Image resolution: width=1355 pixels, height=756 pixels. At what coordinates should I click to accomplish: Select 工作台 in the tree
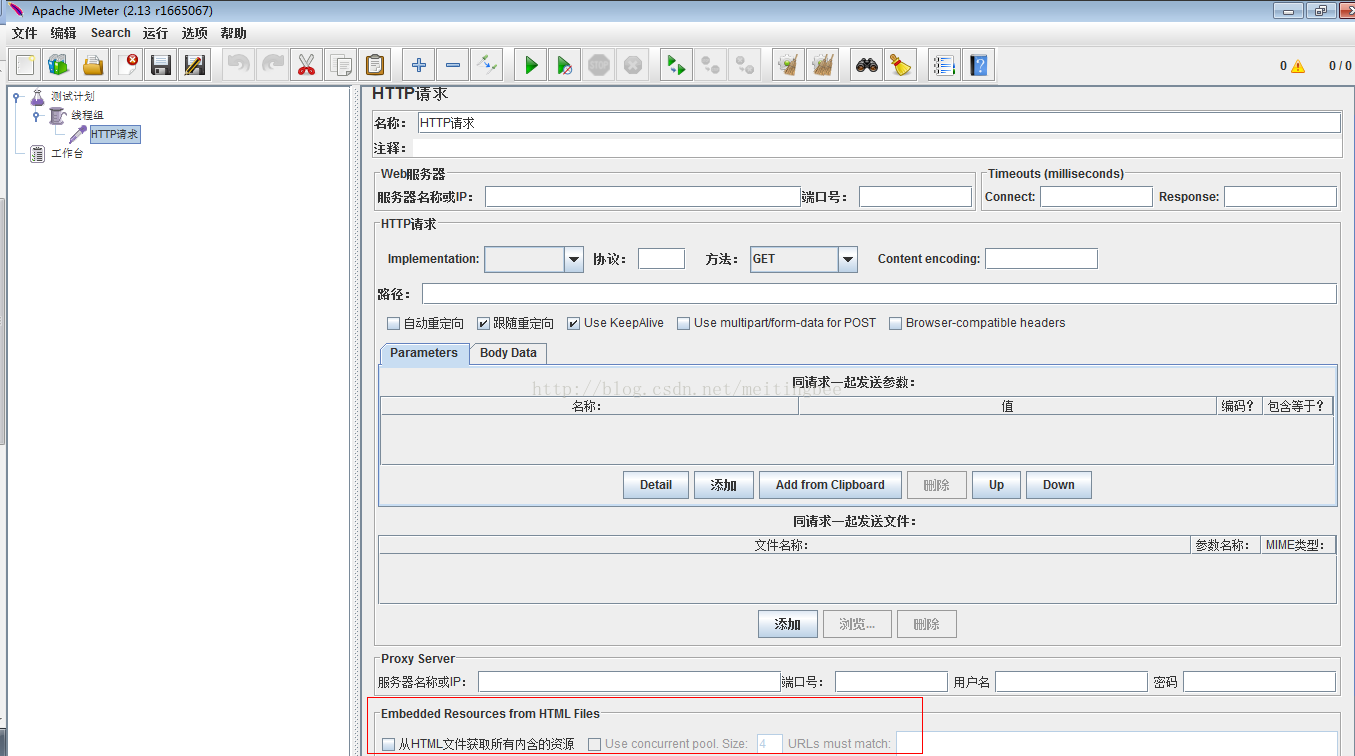point(67,153)
